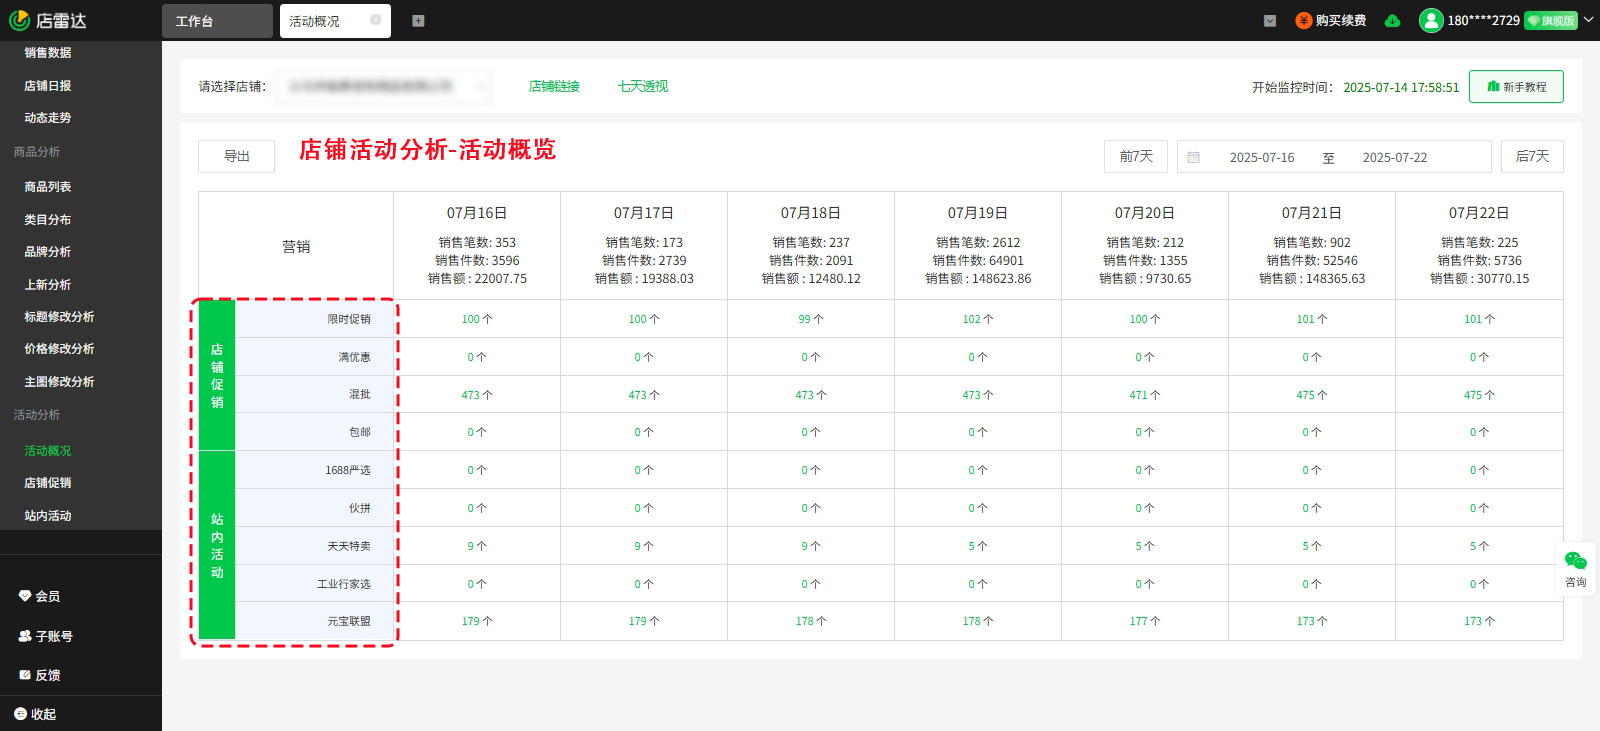Click the 元宝联盟 row label
Image resolution: width=1600 pixels, height=731 pixels.
(x=349, y=621)
